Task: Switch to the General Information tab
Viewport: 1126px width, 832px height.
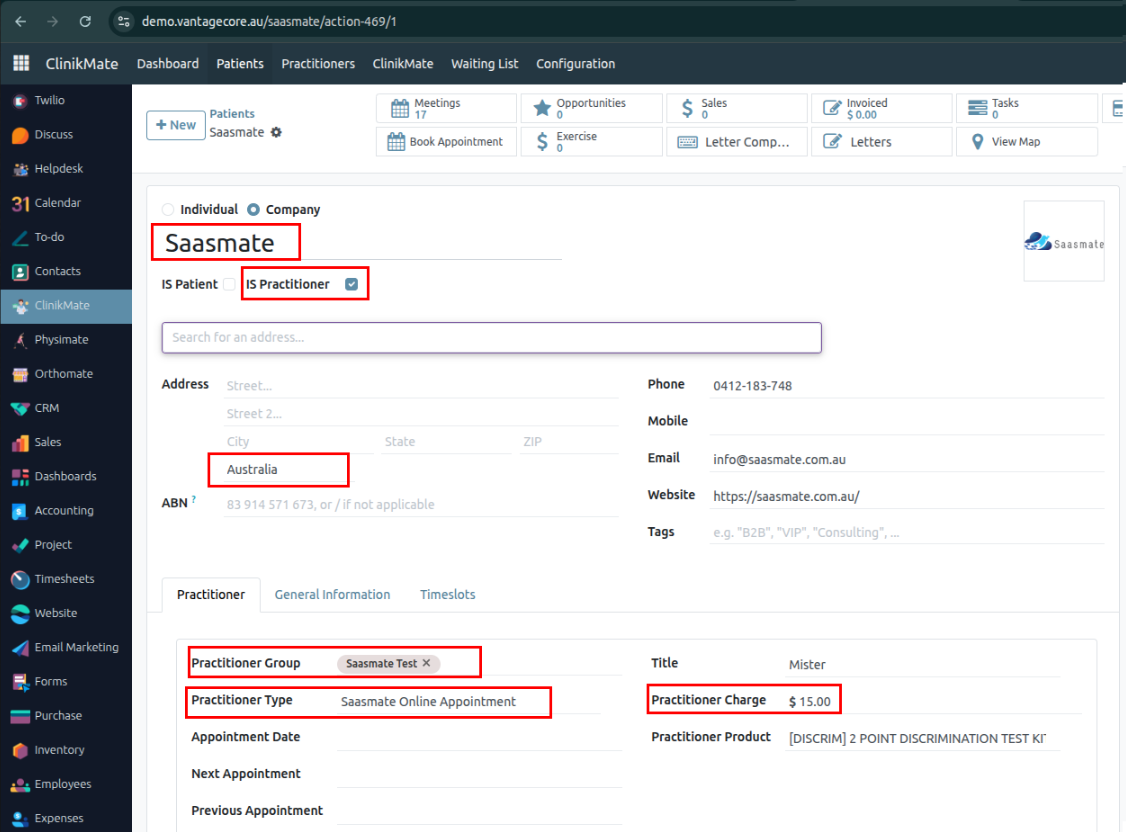Action: click(x=332, y=594)
